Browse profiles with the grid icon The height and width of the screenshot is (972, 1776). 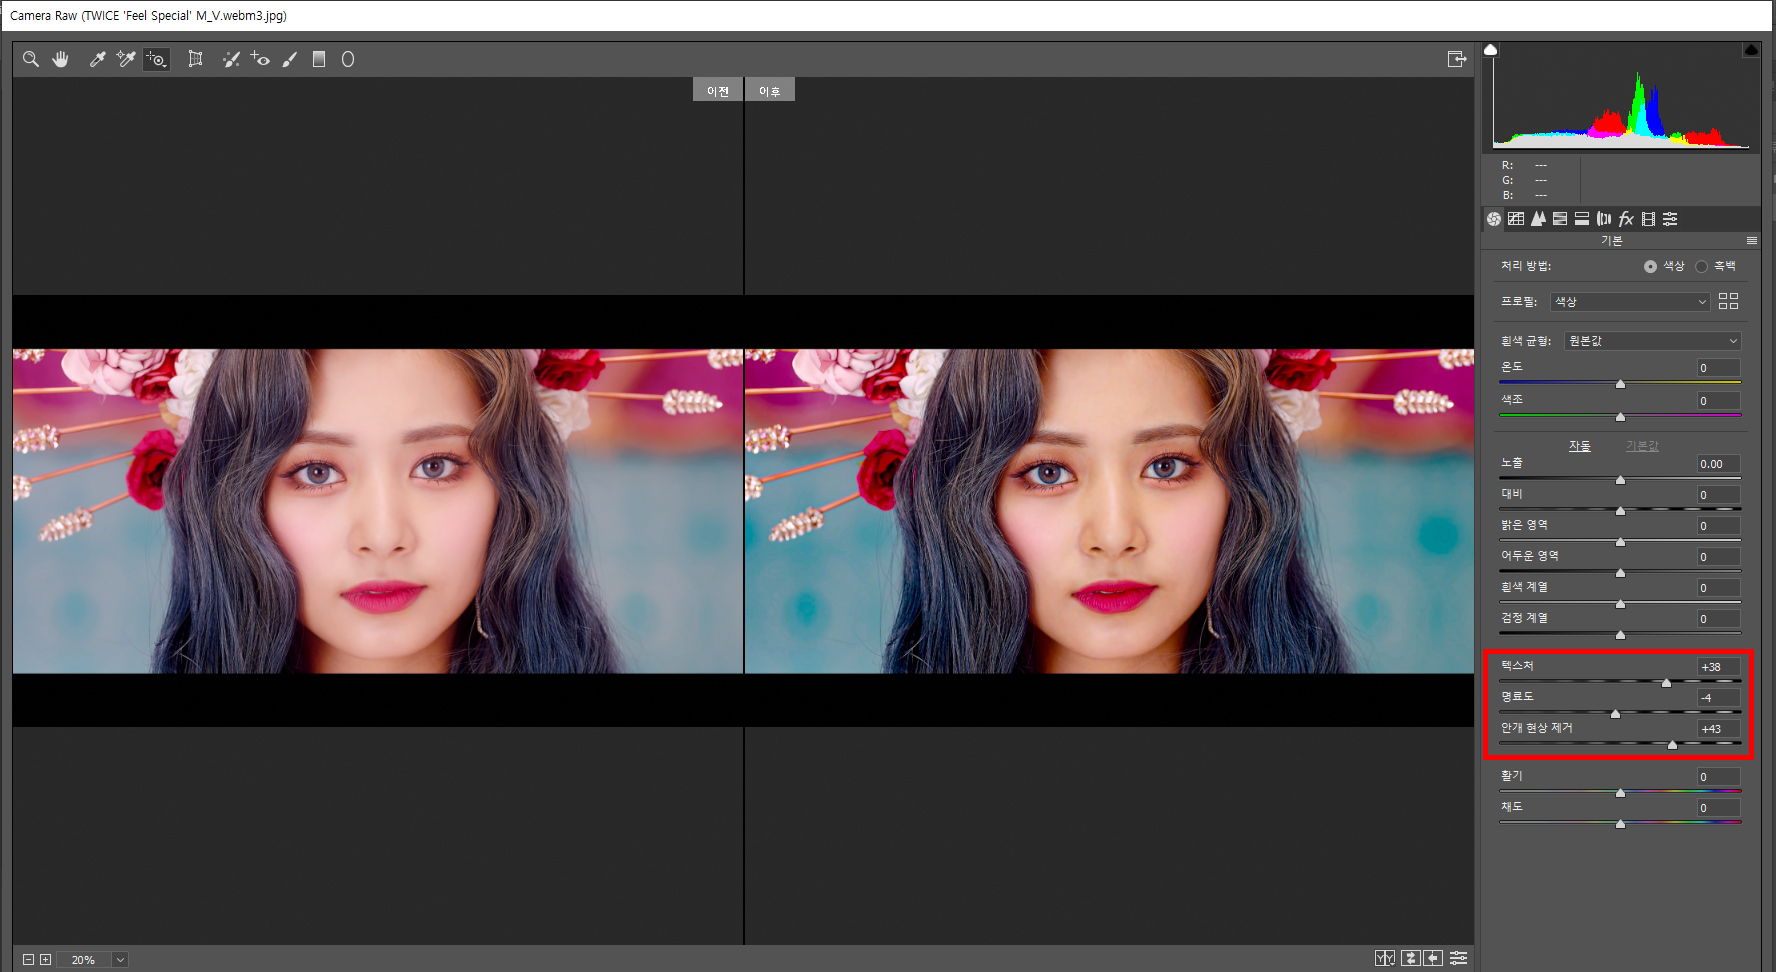(x=1728, y=301)
